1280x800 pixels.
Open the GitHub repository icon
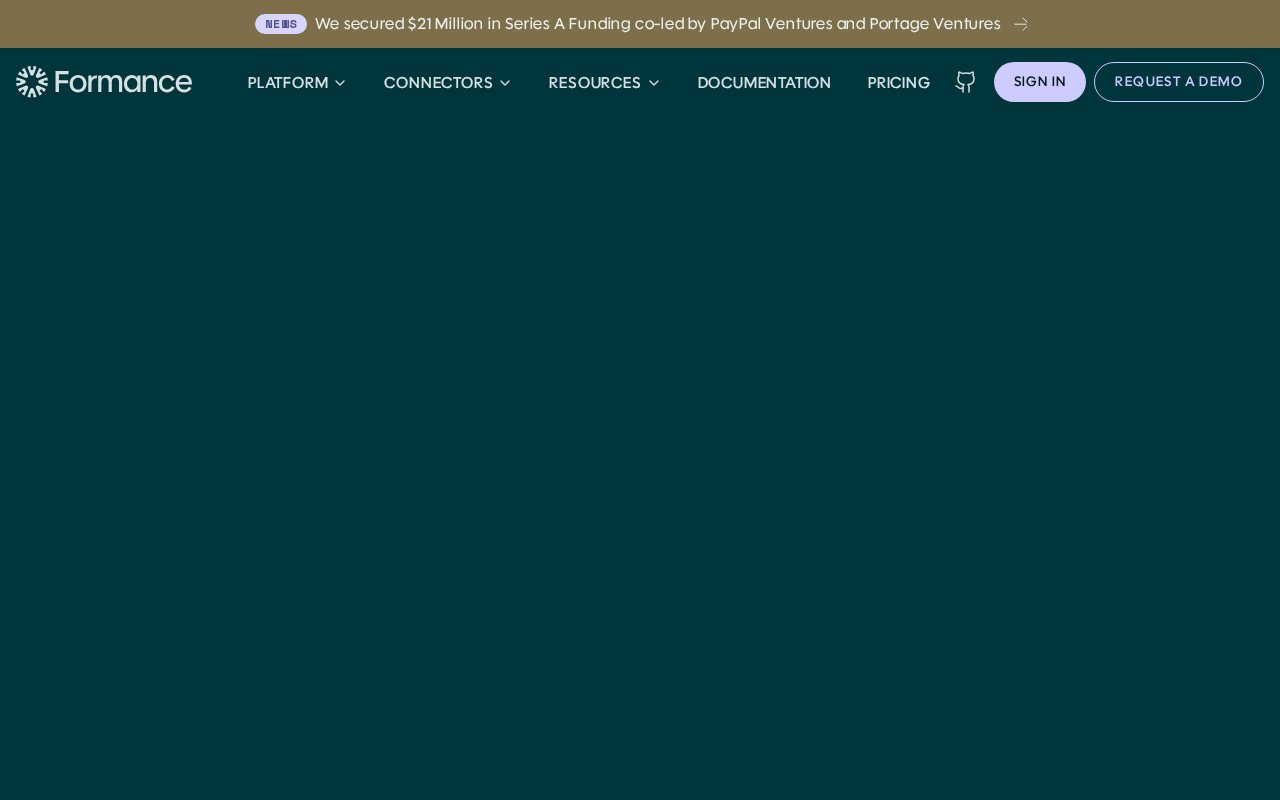(965, 82)
